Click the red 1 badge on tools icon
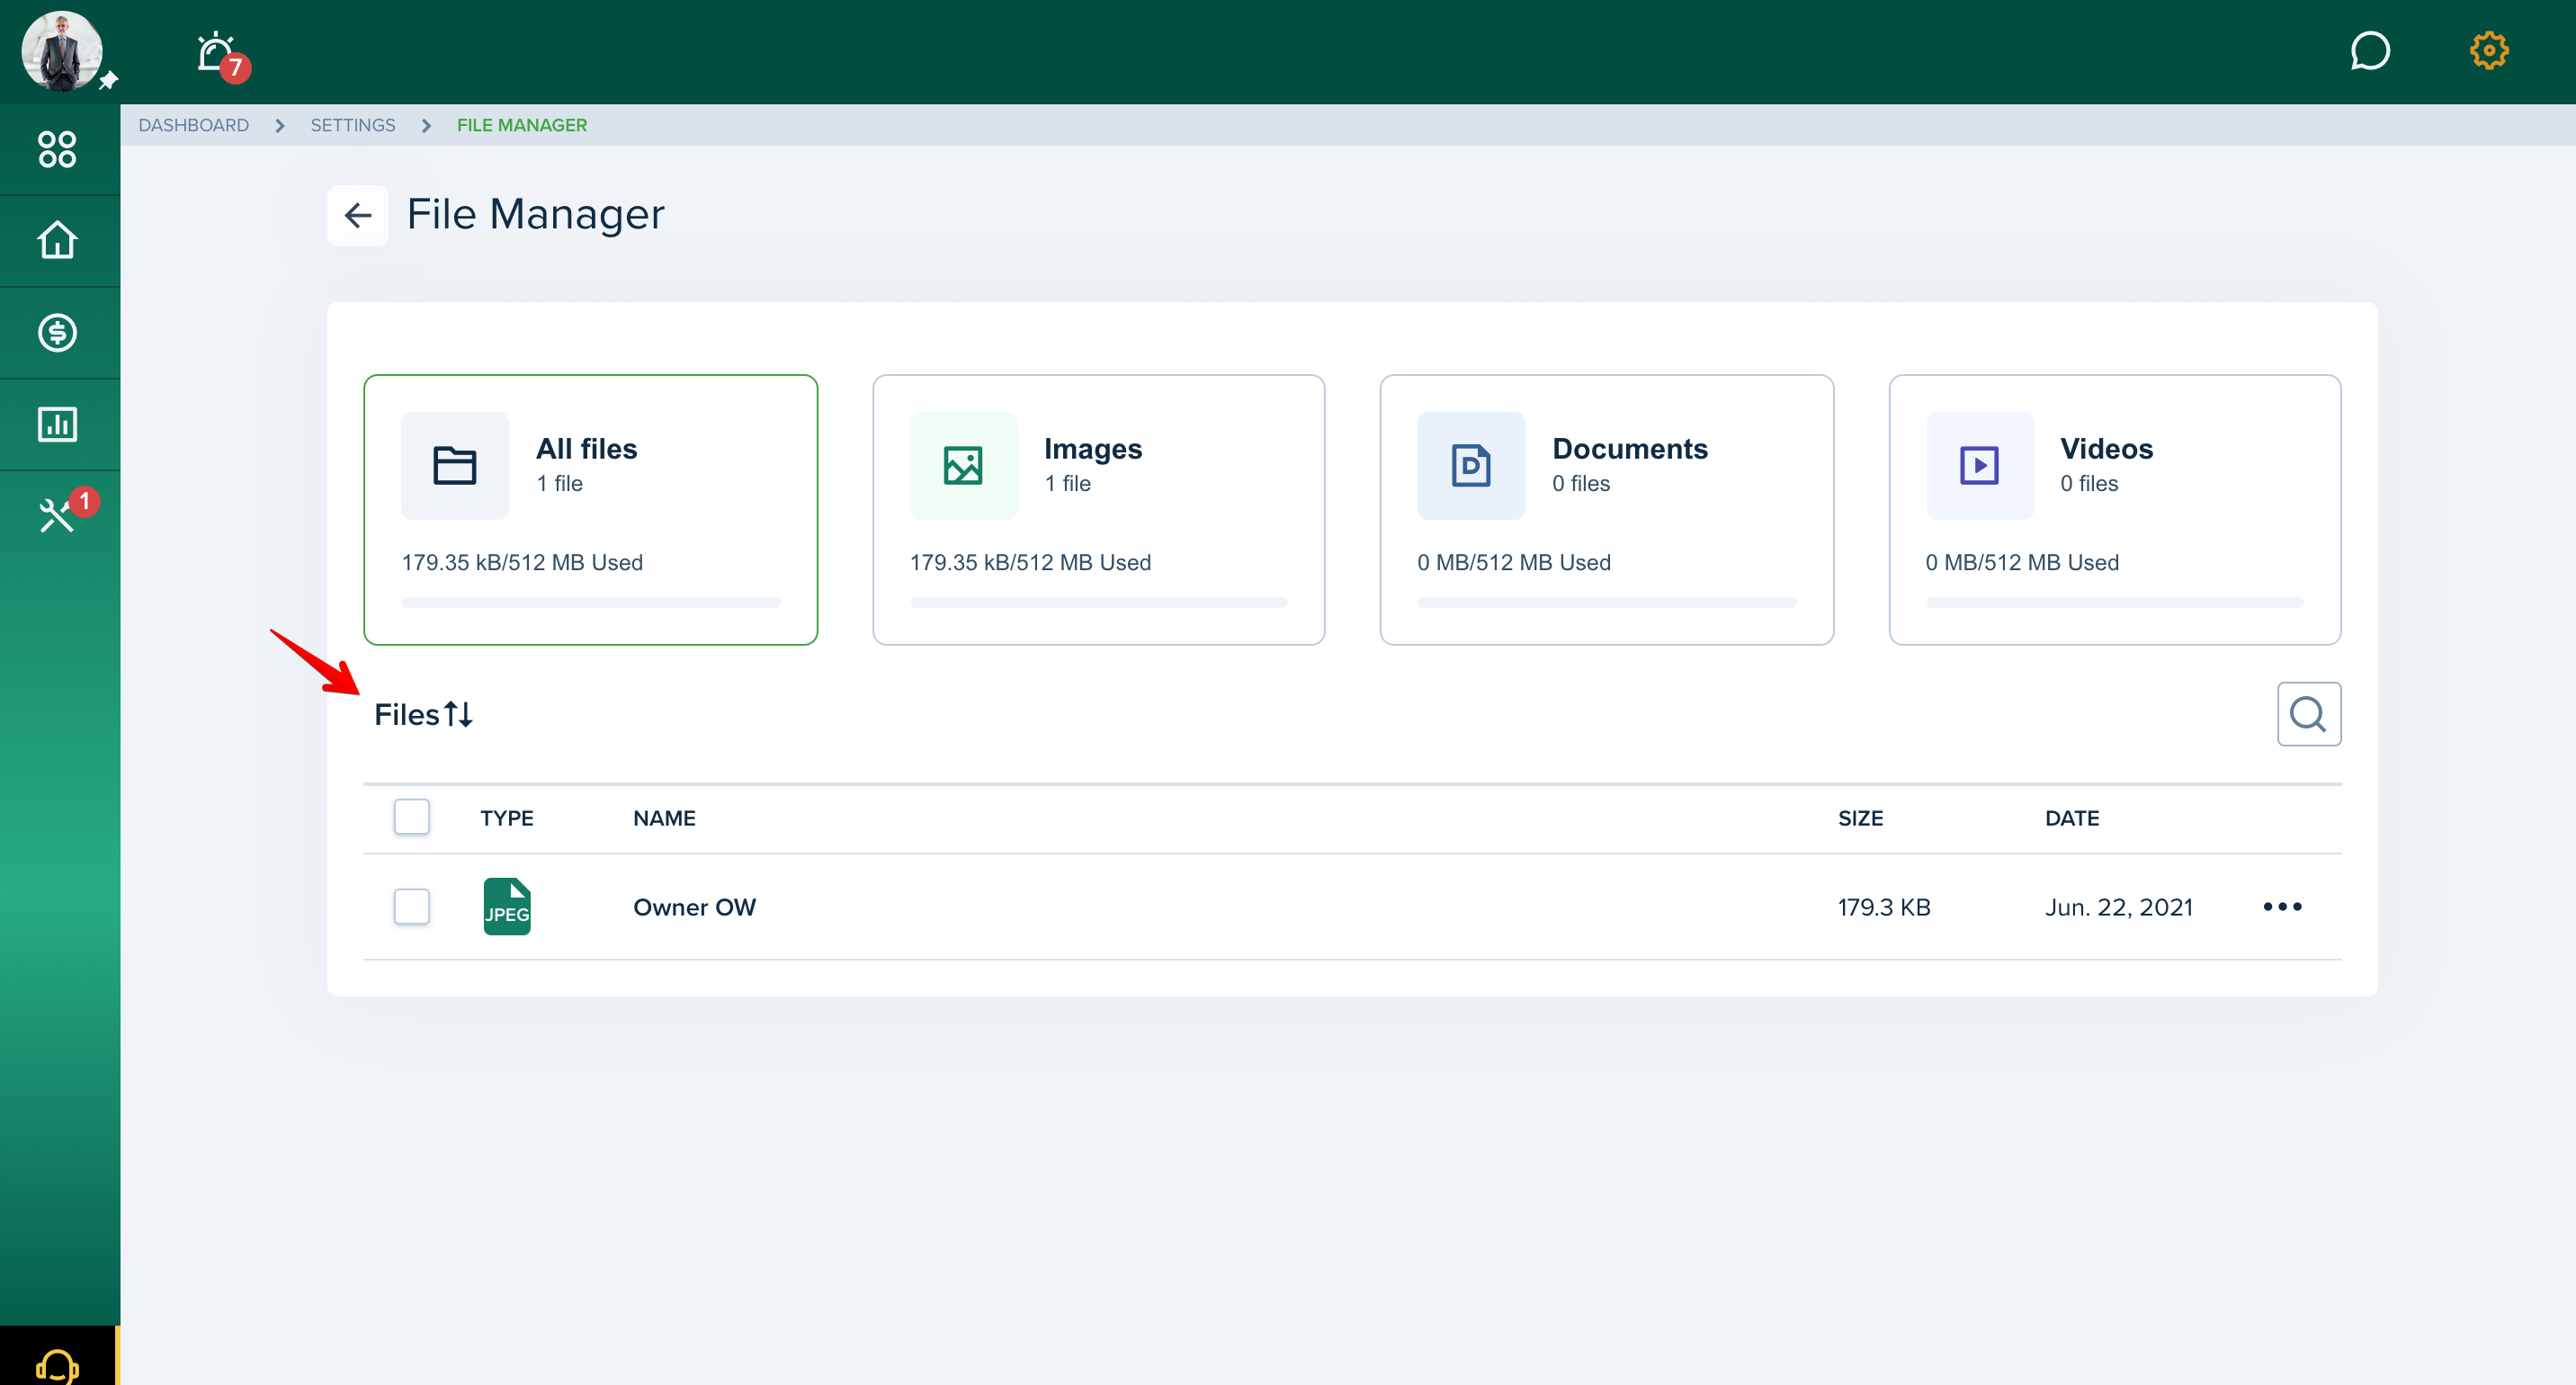Screen dimensions: 2576x1385 [x=85, y=501]
